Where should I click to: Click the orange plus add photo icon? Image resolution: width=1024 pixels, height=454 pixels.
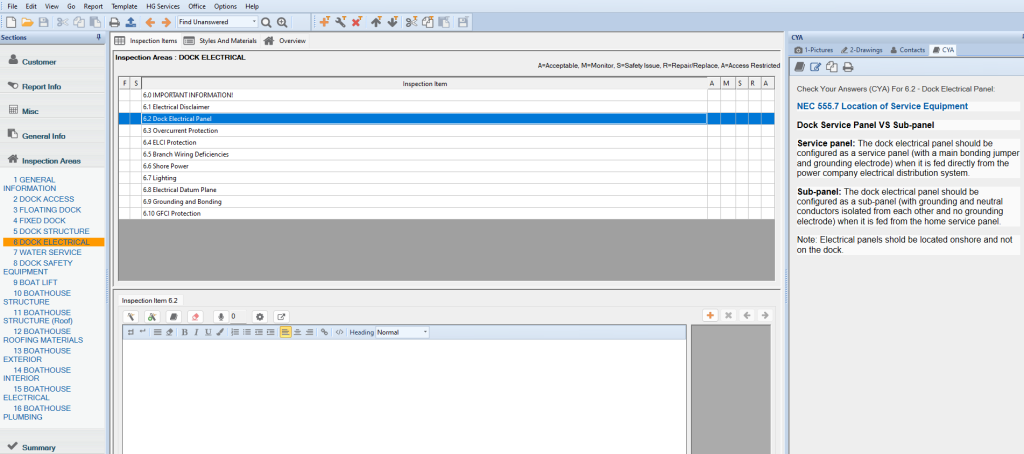[710, 316]
